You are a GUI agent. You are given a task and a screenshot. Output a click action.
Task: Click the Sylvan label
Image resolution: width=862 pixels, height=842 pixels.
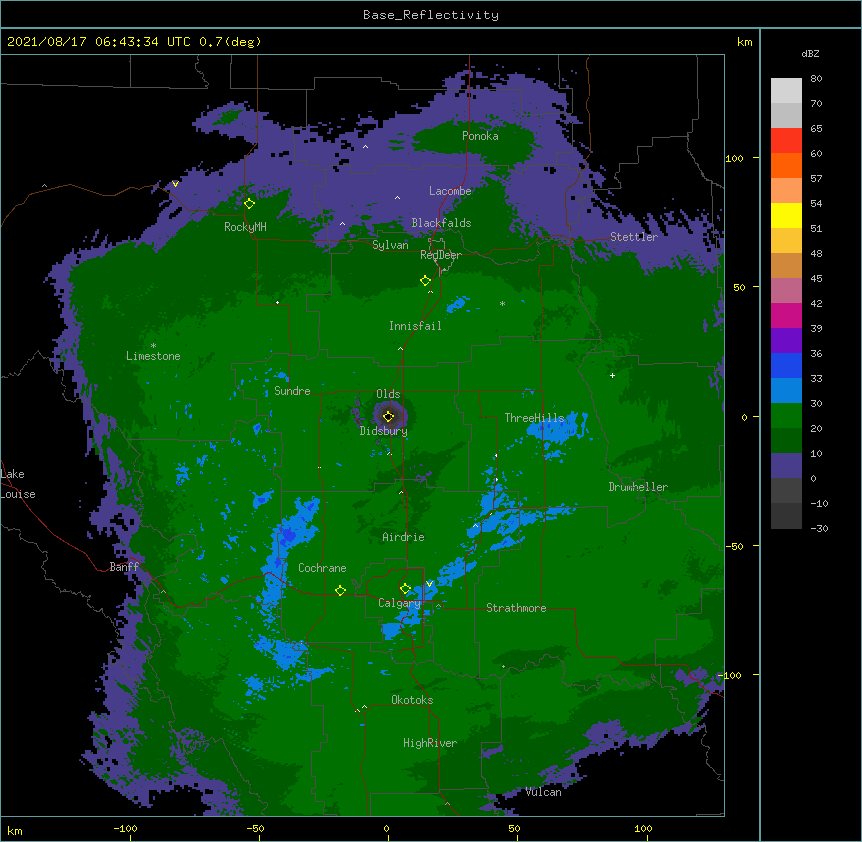(390, 245)
